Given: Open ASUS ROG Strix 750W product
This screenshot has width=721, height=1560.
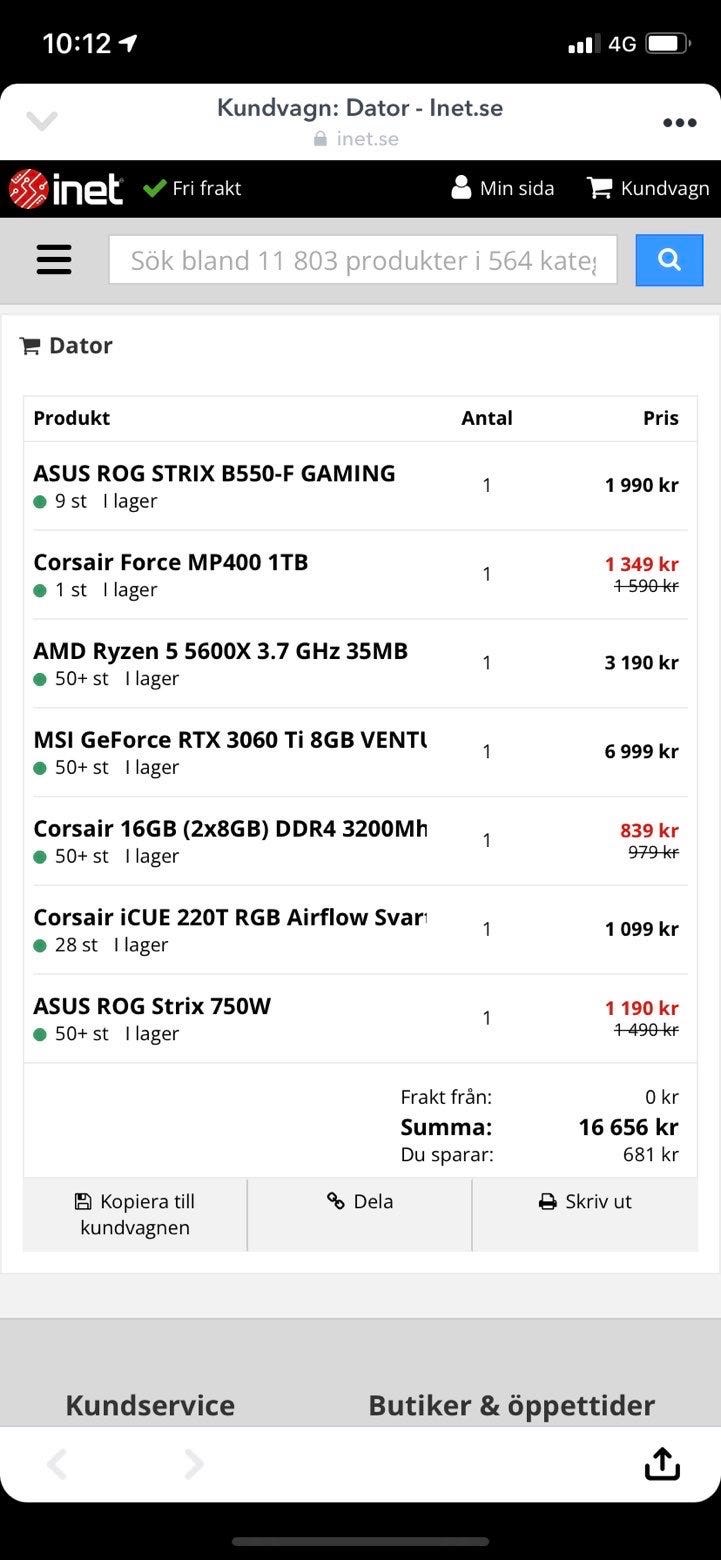Looking at the screenshot, I should [152, 1006].
